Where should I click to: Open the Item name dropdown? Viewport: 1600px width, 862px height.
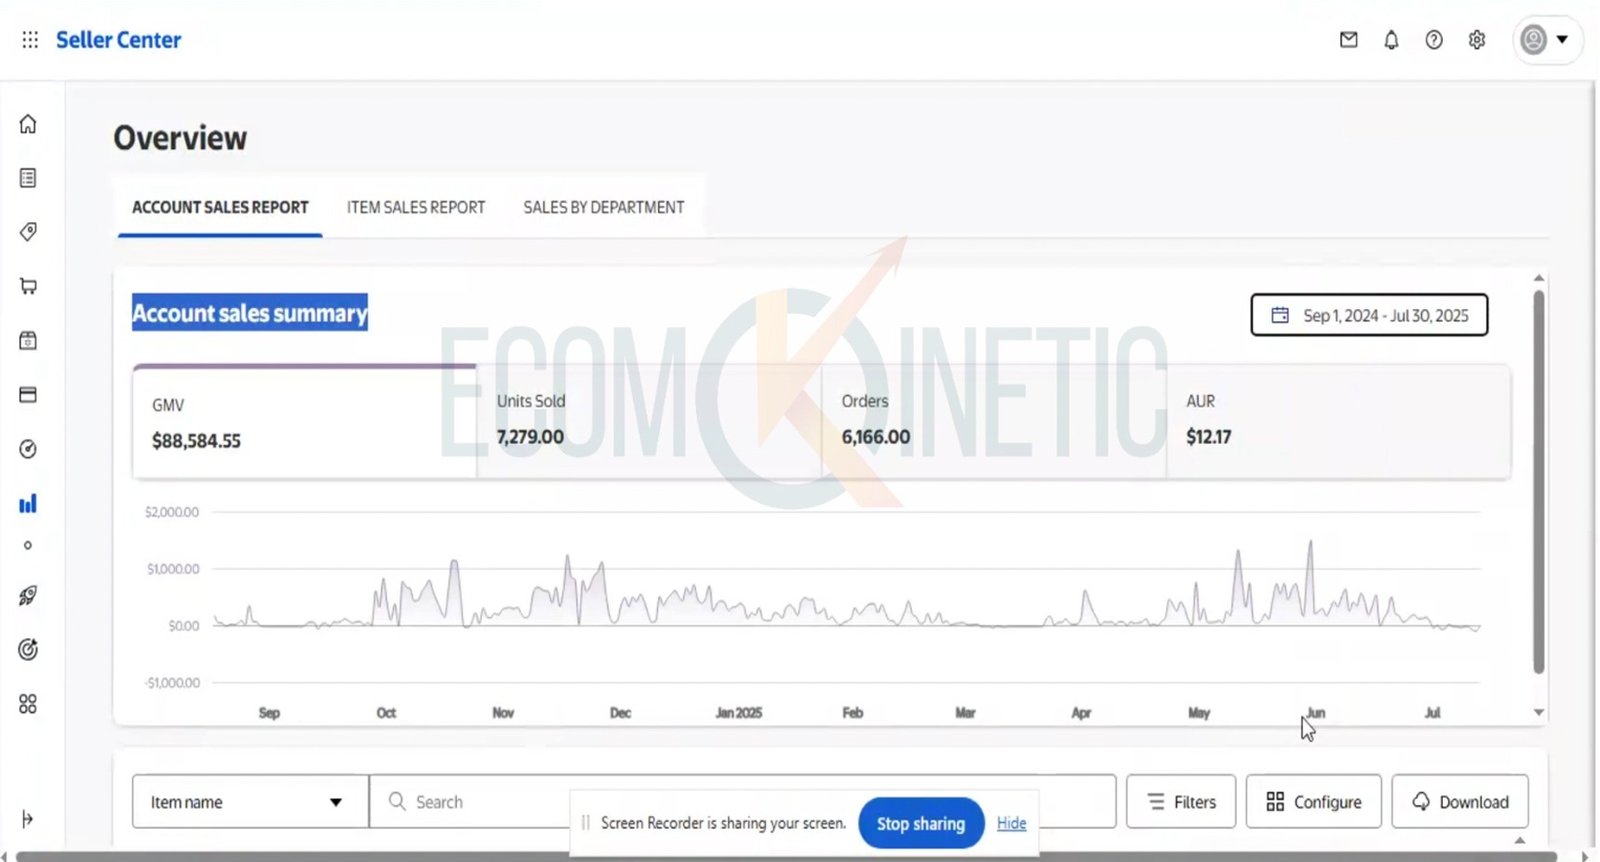249,802
